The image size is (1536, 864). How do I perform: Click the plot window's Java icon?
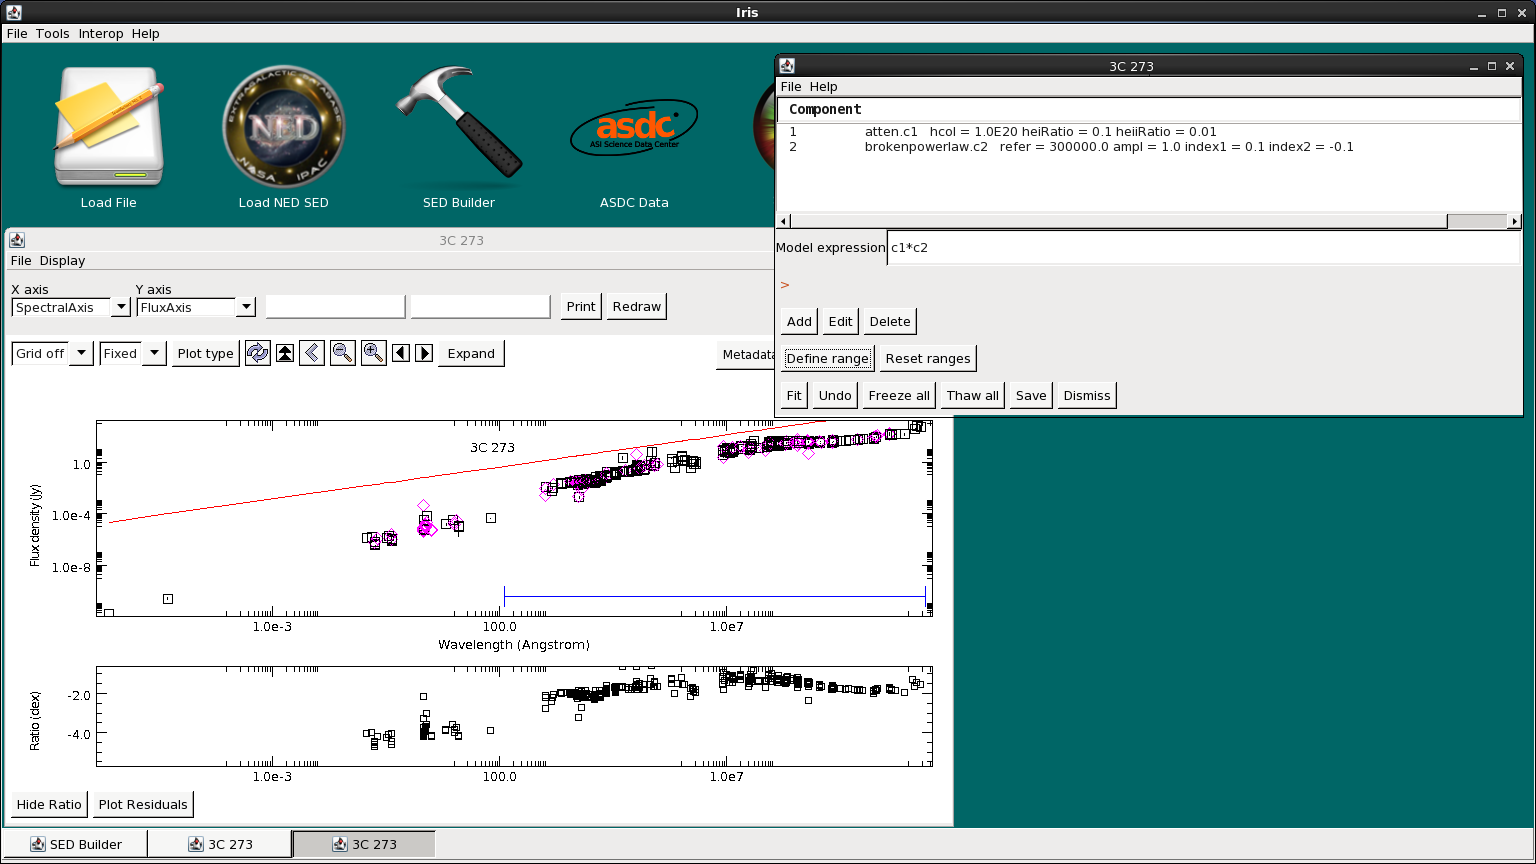(17, 240)
